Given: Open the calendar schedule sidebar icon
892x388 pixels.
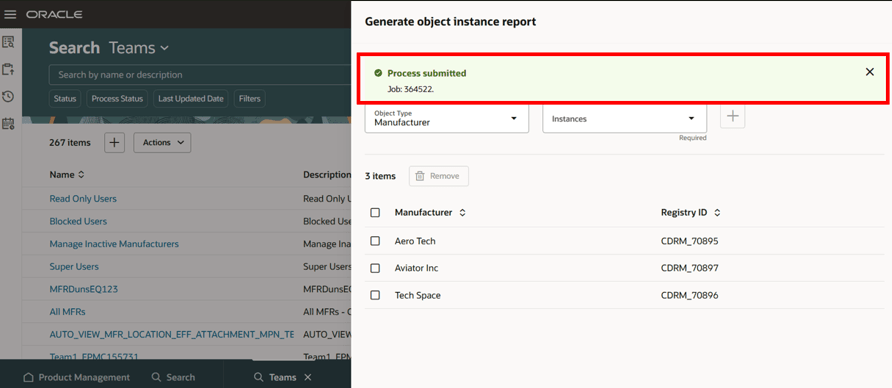Looking at the screenshot, I should (x=8, y=123).
